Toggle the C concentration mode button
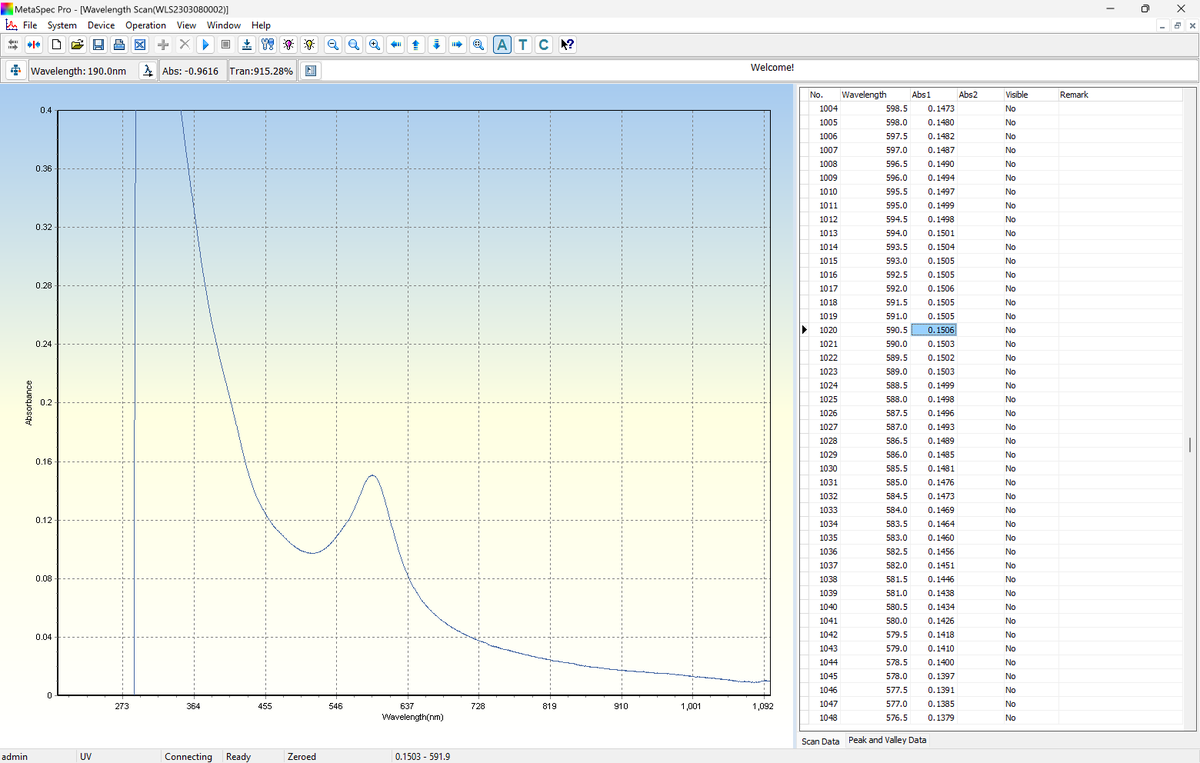This screenshot has width=1200, height=763. click(544, 45)
